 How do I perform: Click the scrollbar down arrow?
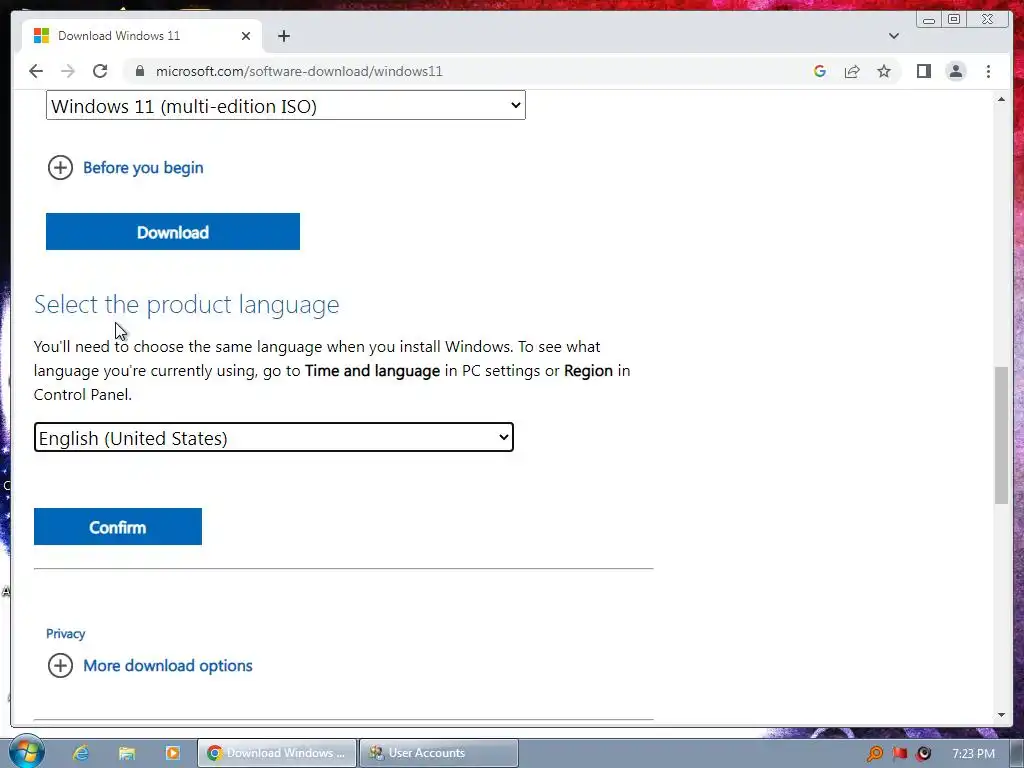[x=1001, y=715]
